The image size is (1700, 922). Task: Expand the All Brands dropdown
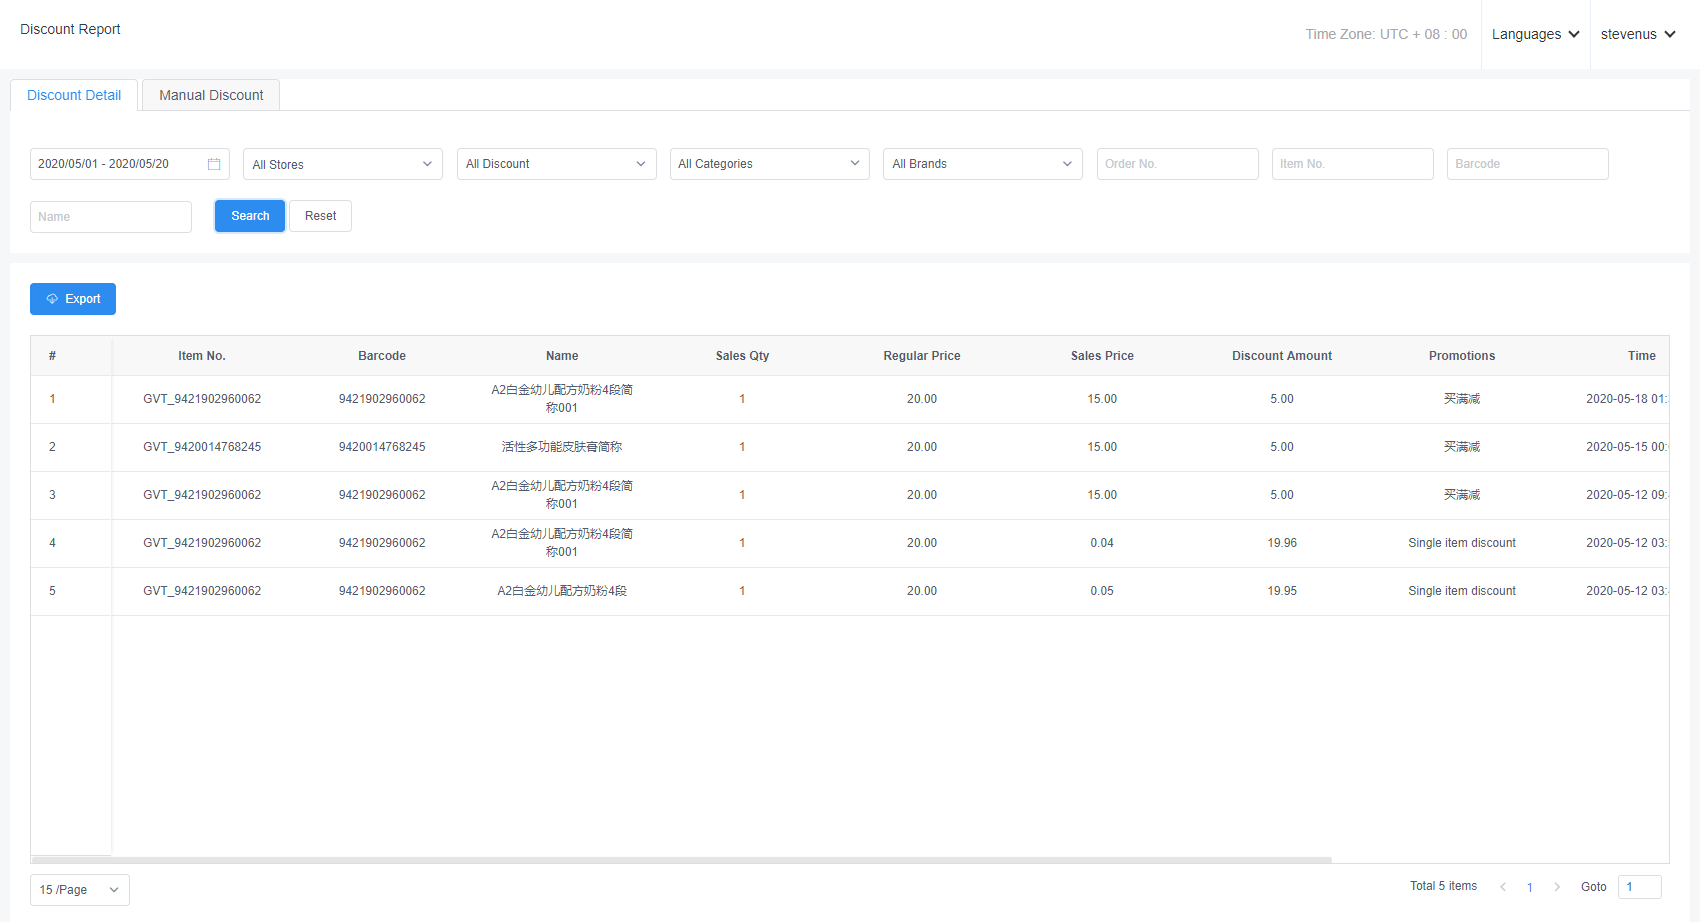click(x=982, y=164)
